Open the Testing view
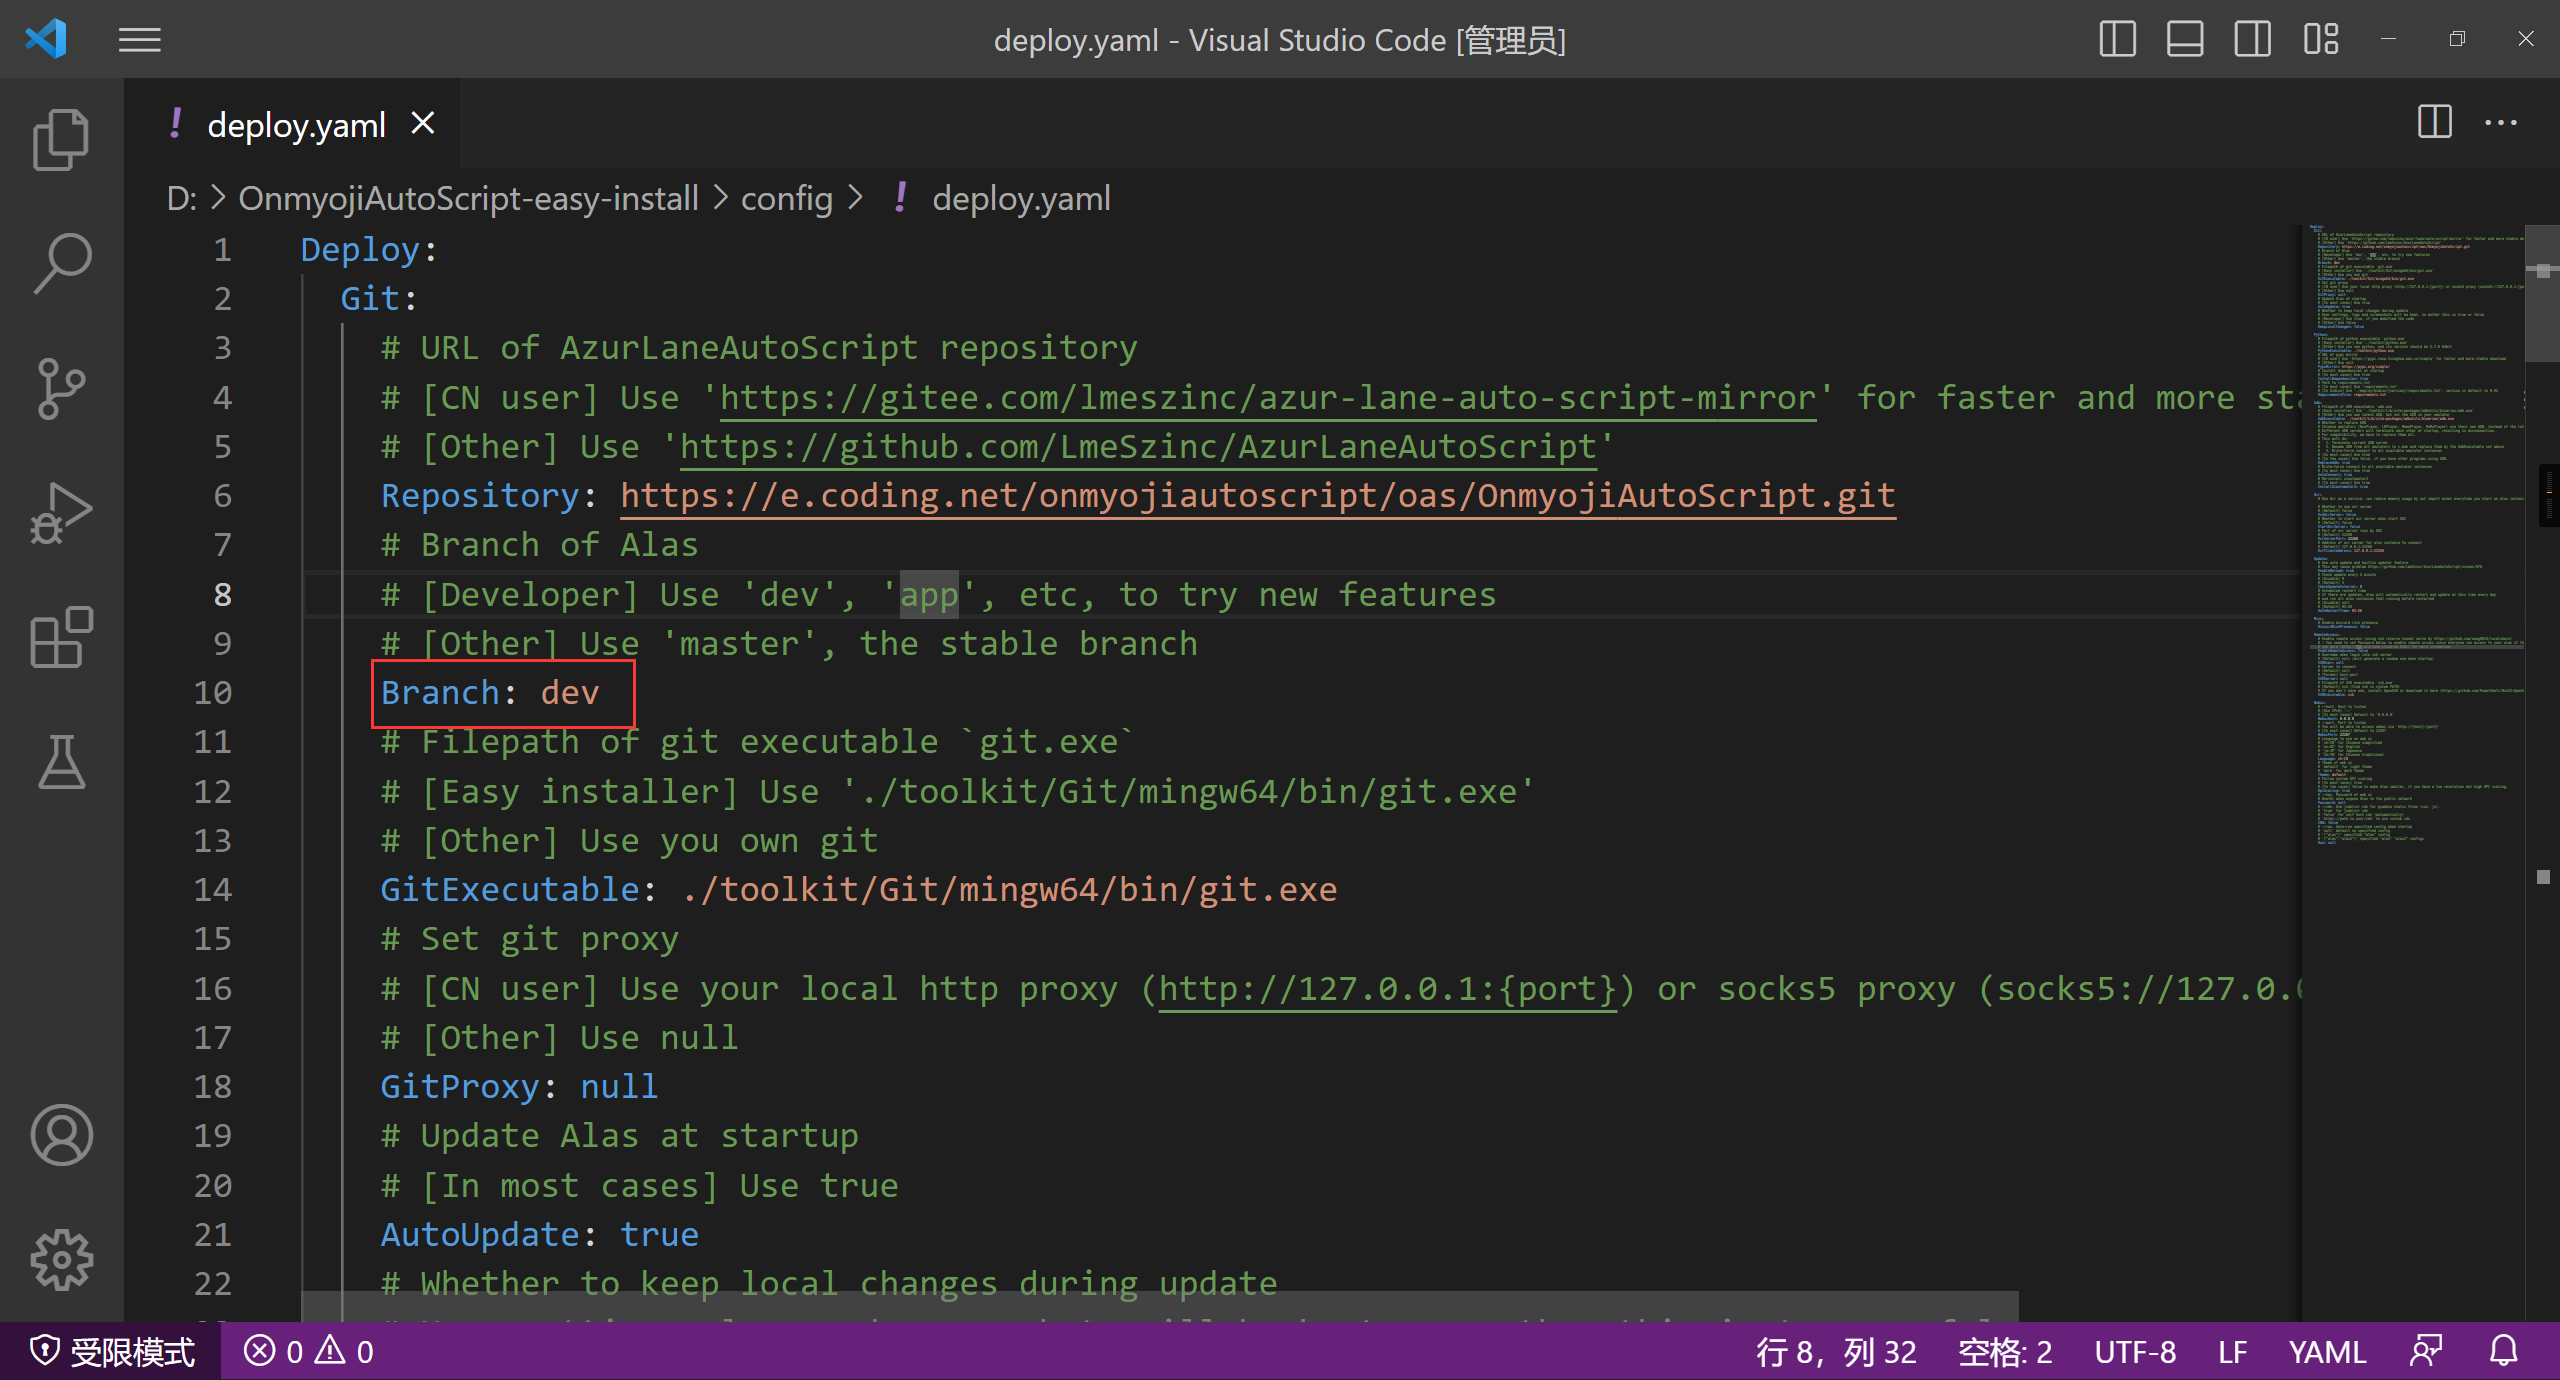 (x=61, y=763)
